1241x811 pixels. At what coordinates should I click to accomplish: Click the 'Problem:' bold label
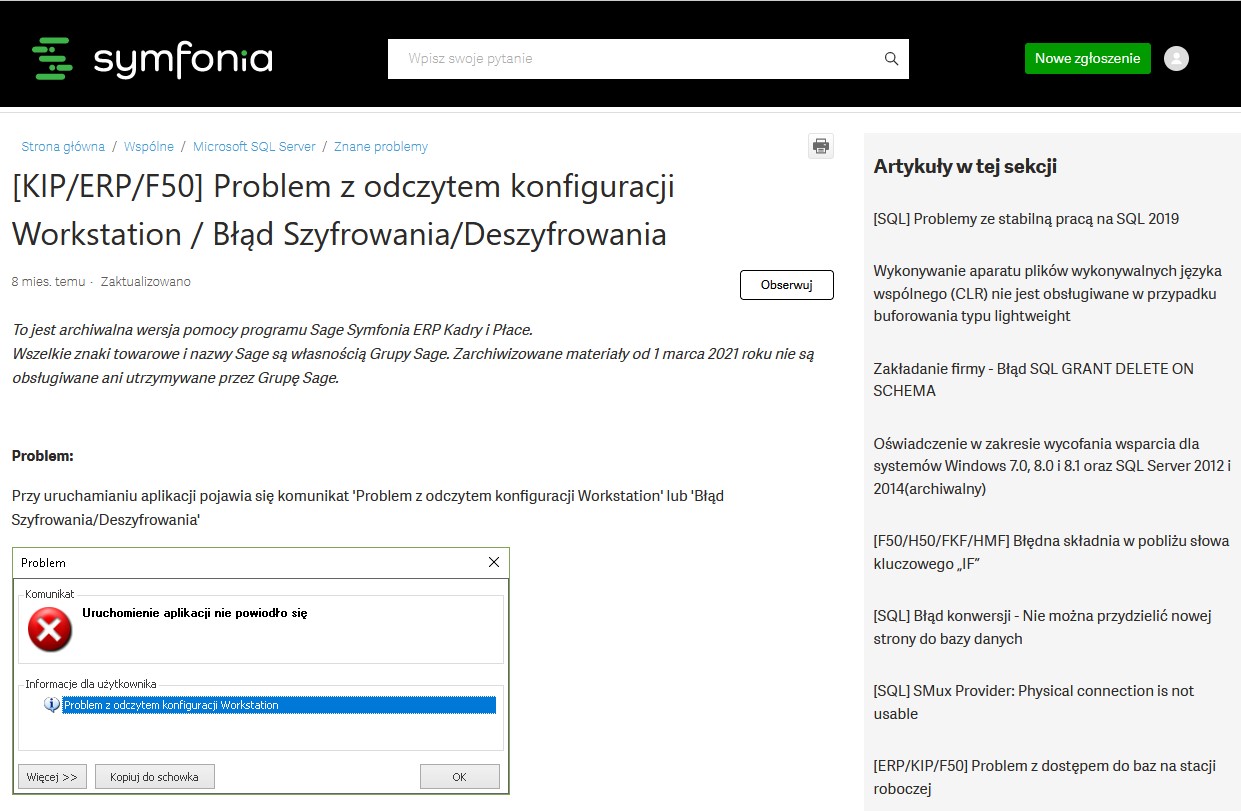tap(43, 456)
